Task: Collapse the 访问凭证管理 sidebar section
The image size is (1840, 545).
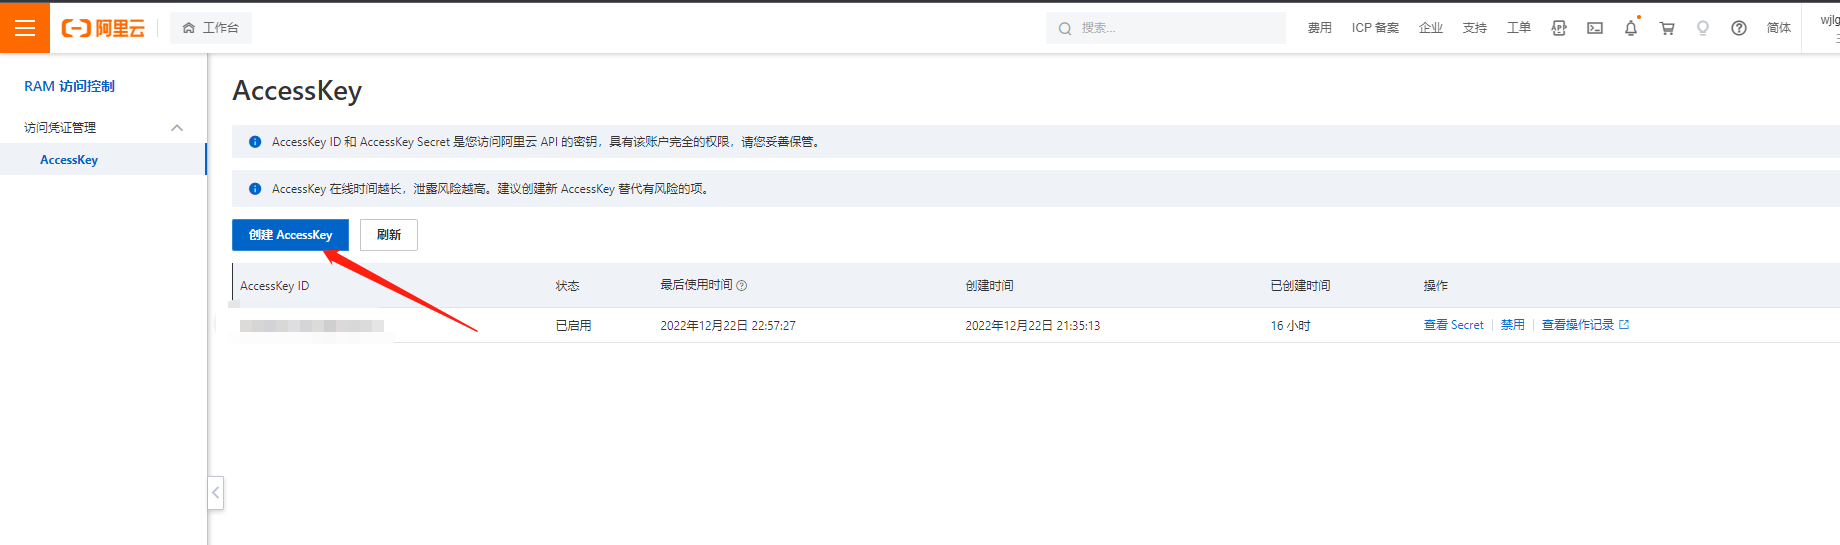Action: (177, 128)
